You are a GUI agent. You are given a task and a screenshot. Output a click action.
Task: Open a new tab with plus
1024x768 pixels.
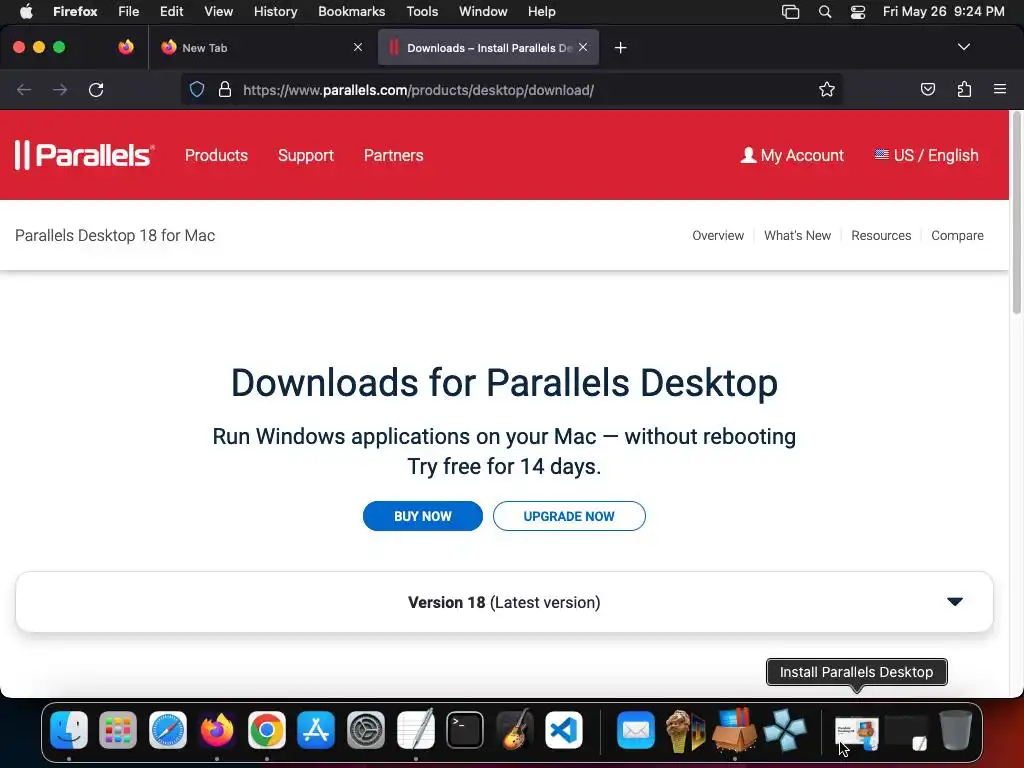click(x=620, y=48)
